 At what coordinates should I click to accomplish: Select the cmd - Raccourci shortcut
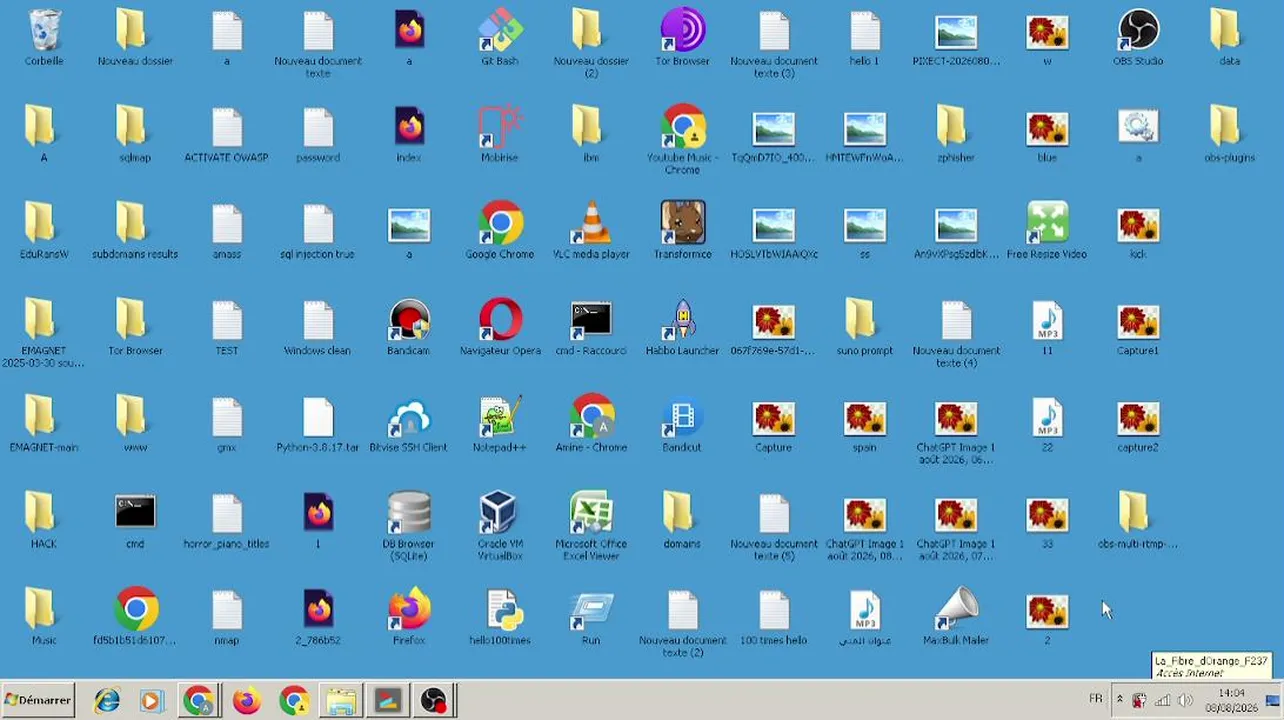[591, 328]
